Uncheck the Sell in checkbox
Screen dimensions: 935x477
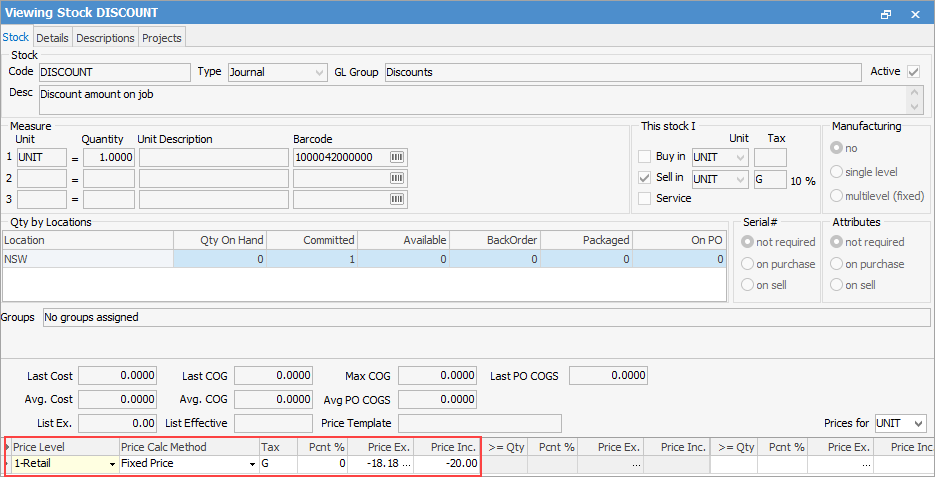pyautogui.click(x=645, y=178)
